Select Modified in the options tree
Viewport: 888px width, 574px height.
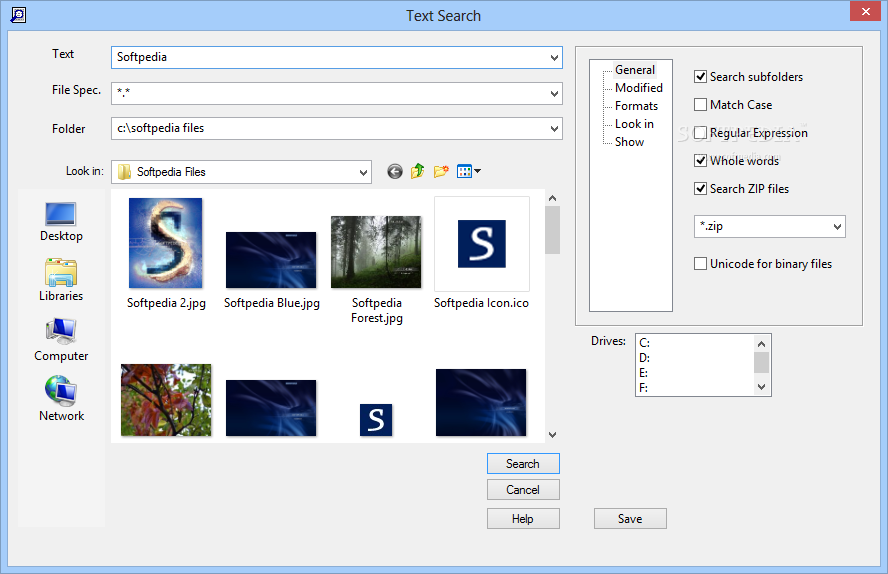pos(639,88)
